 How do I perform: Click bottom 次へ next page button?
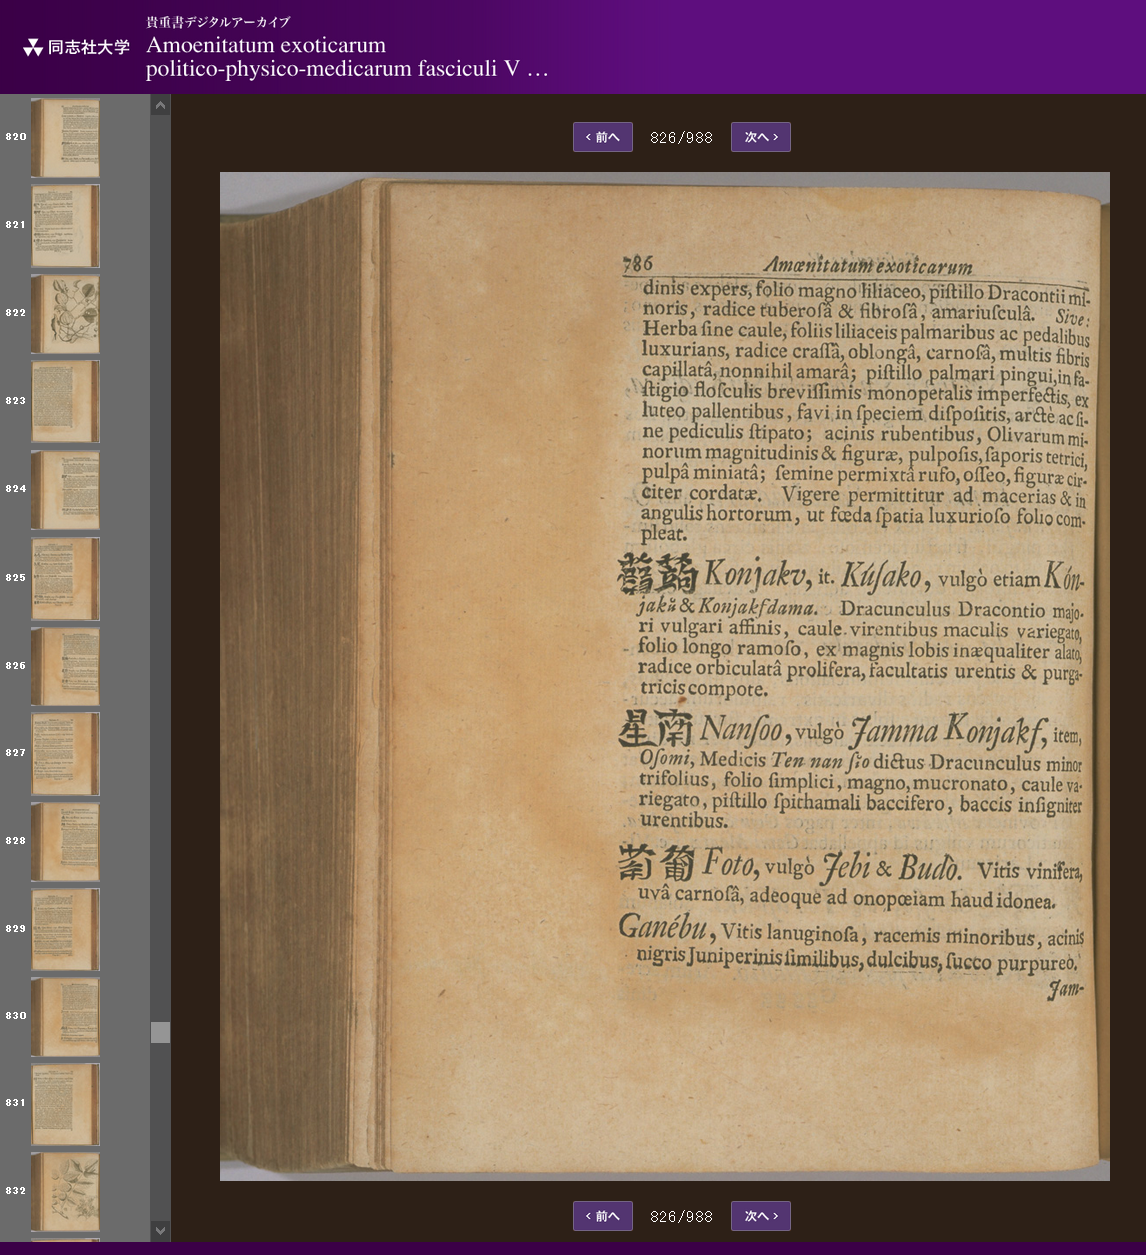(x=760, y=1216)
